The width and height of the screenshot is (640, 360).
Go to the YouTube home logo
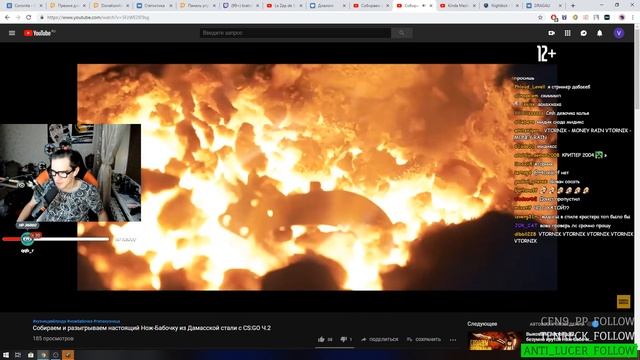pos(39,33)
